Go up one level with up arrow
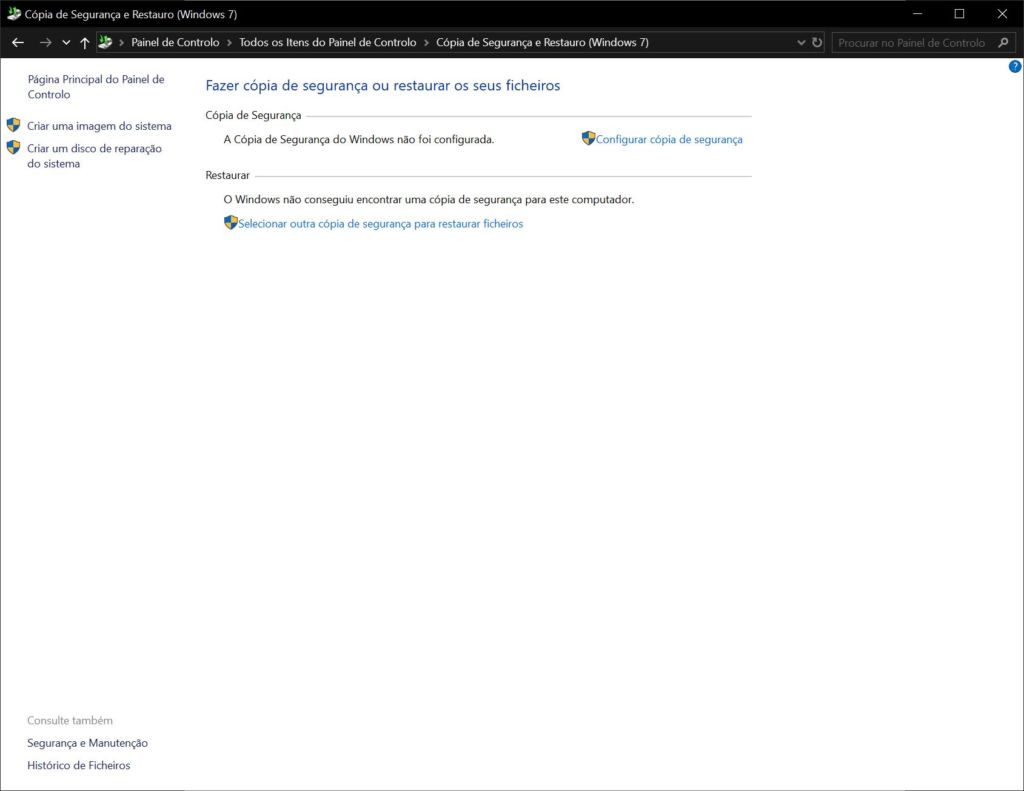 [x=84, y=42]
